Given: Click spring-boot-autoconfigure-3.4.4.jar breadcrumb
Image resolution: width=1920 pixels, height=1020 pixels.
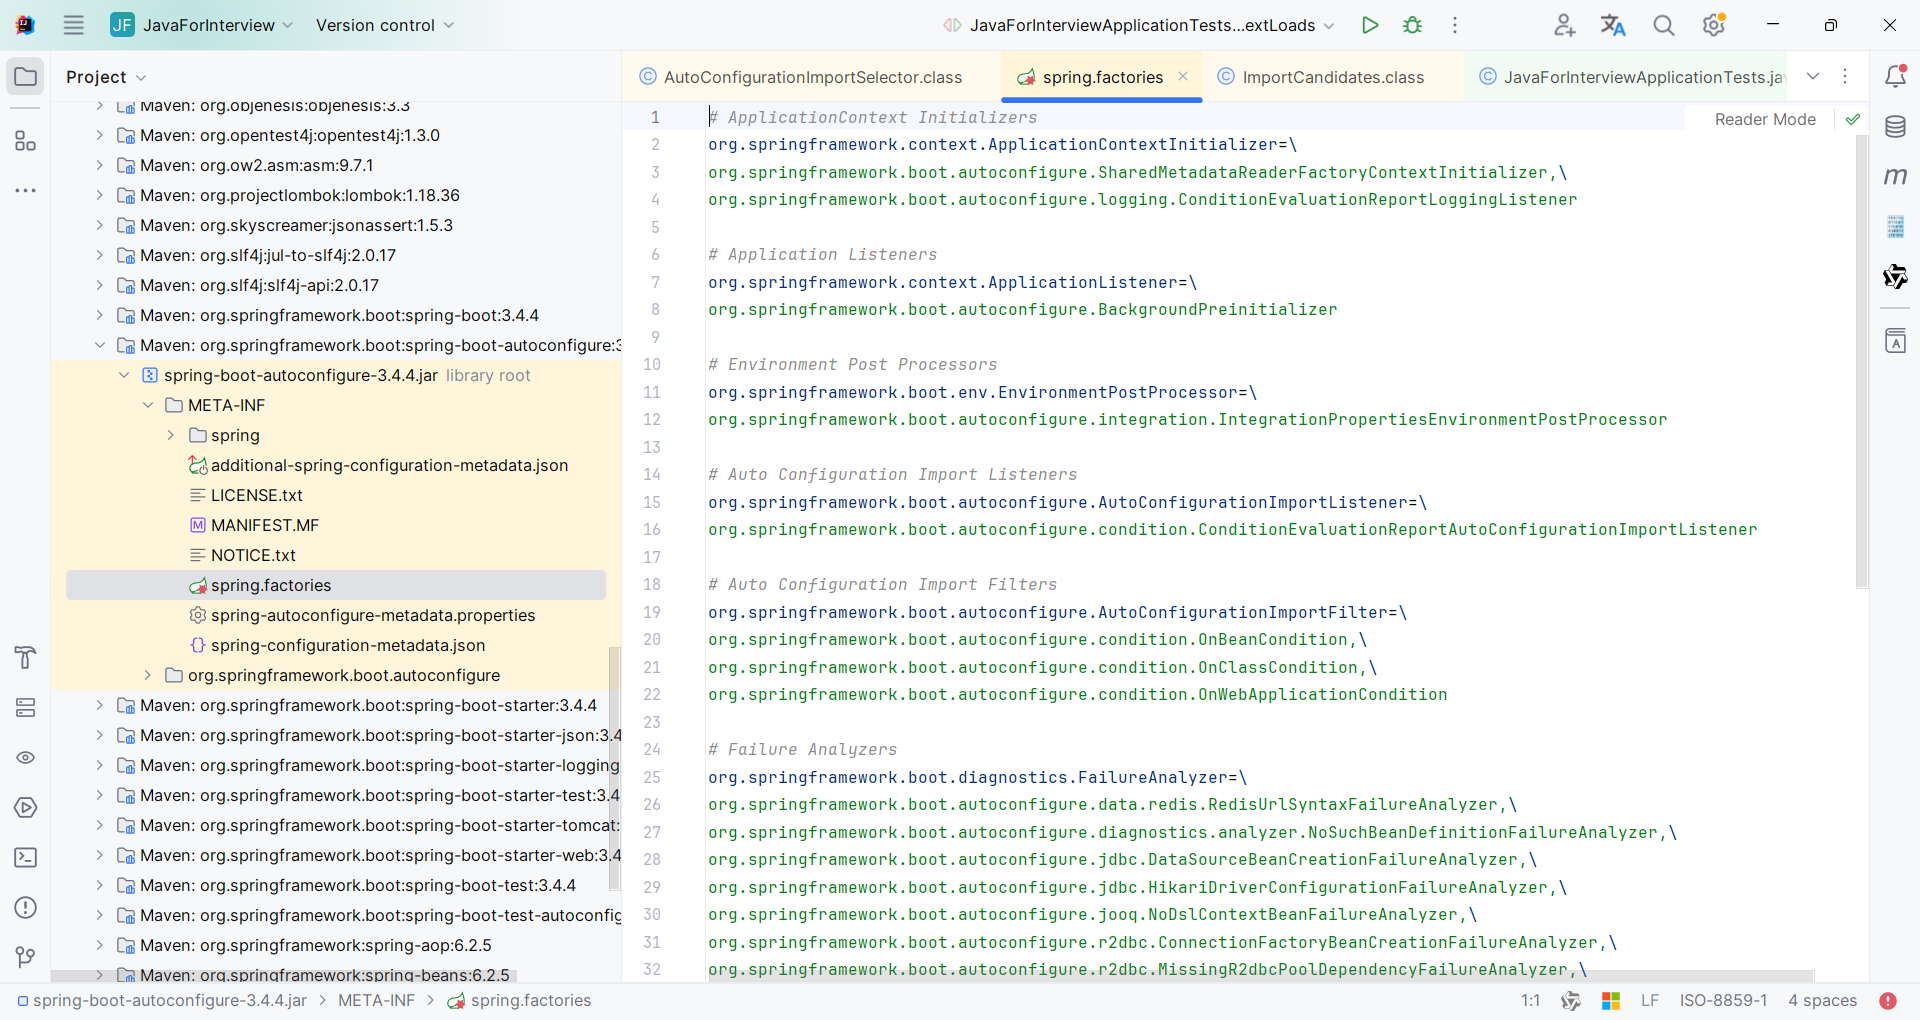Looking at the screenshot, I should [x=162, y=1001].
